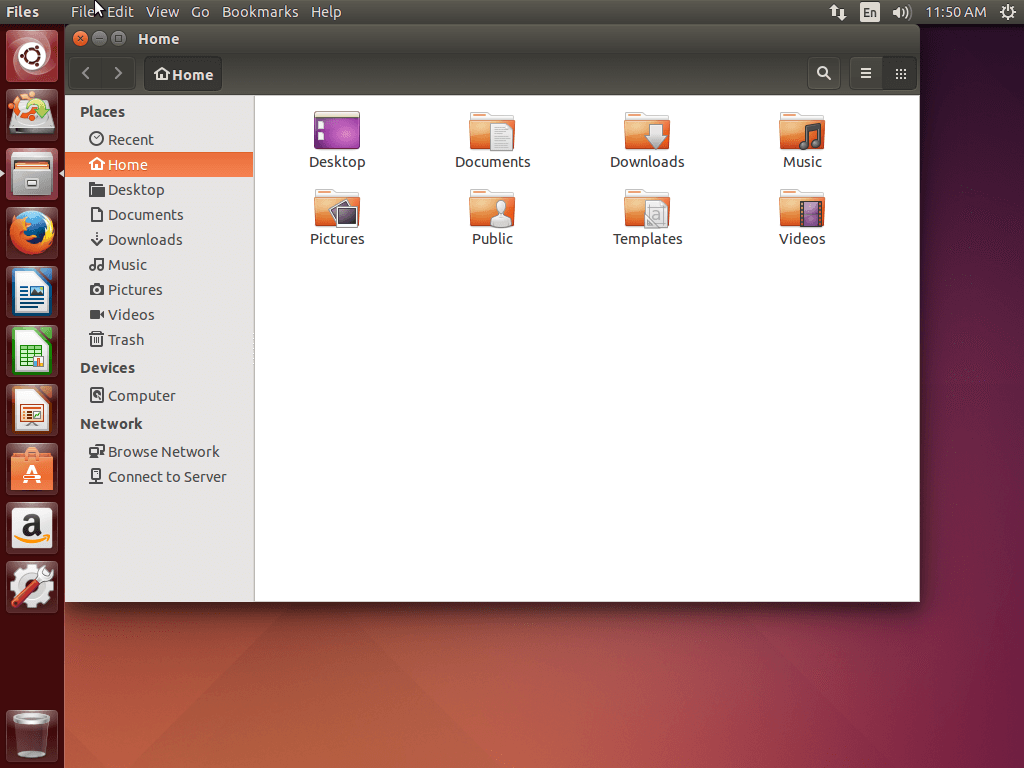The image size is (1024, 768).
Task: Click the Home path bar button
Action: [x=183, y=74]
